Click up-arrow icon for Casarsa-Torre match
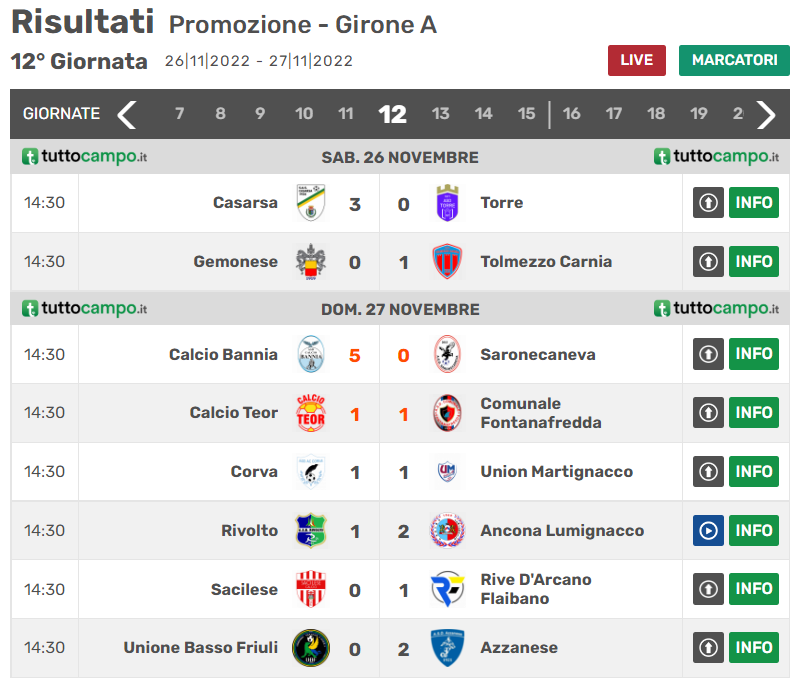Screen dimensions: 805x687 (708, 203)
